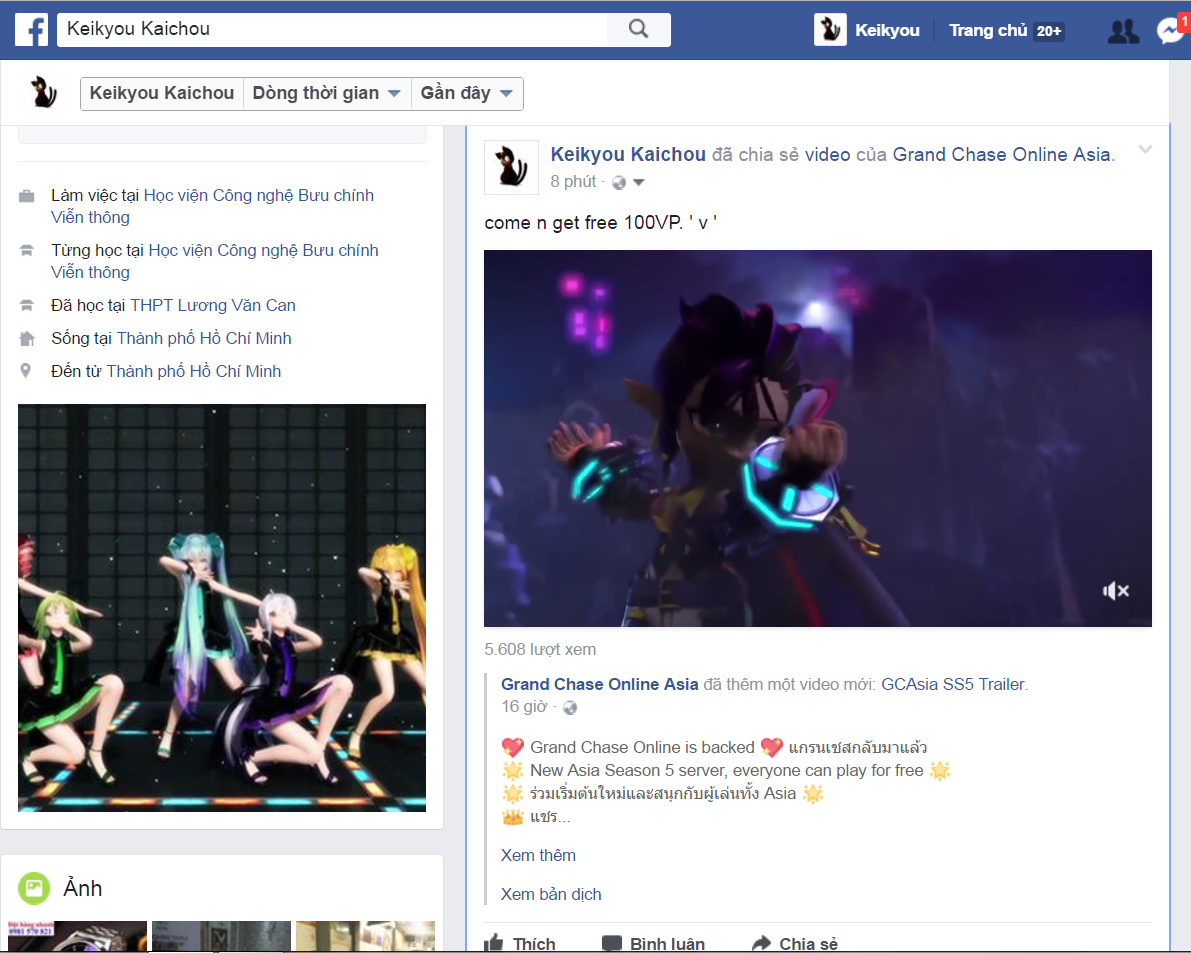Click the search magnifier button

point(639,29)
